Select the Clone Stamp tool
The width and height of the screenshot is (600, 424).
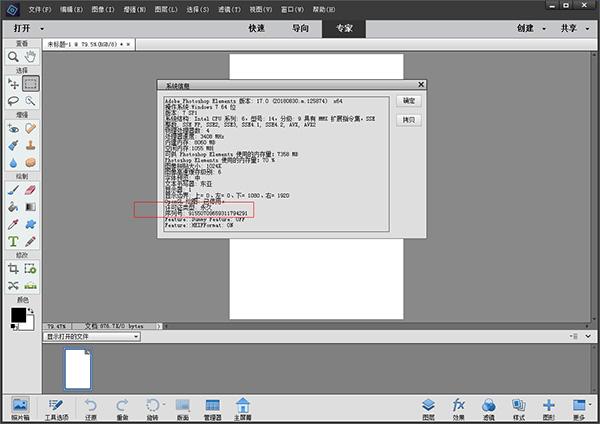30,145
